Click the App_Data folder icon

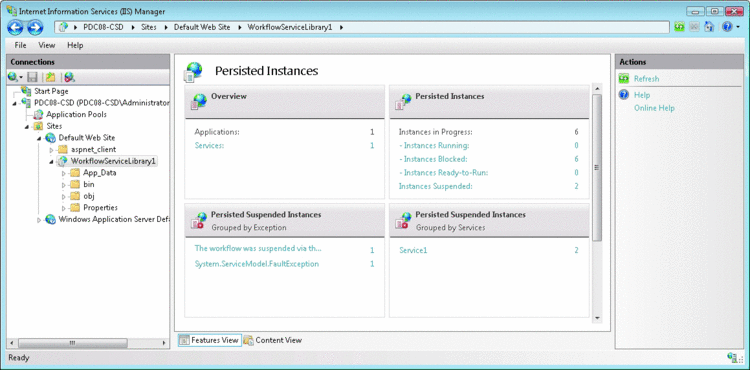pyautogui.click(x=75, y=173)
